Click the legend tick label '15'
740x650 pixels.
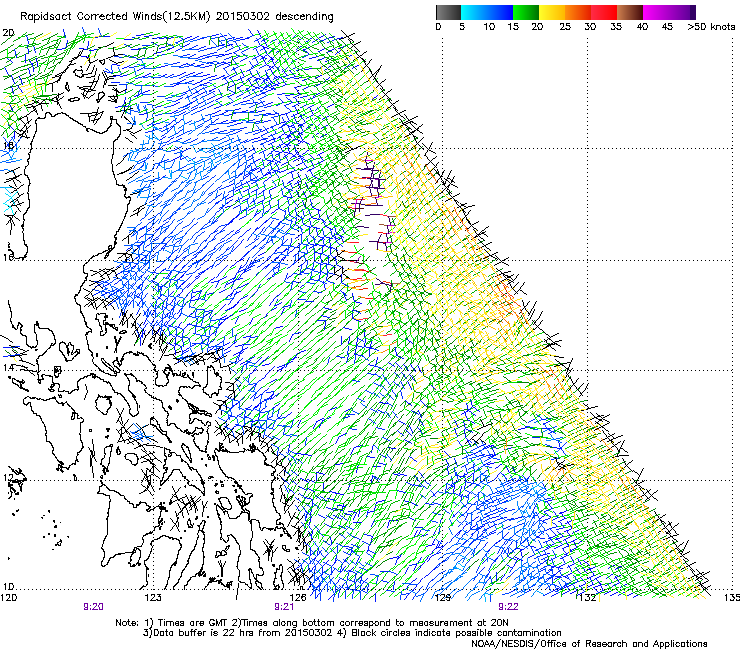(x=513, y=27)
